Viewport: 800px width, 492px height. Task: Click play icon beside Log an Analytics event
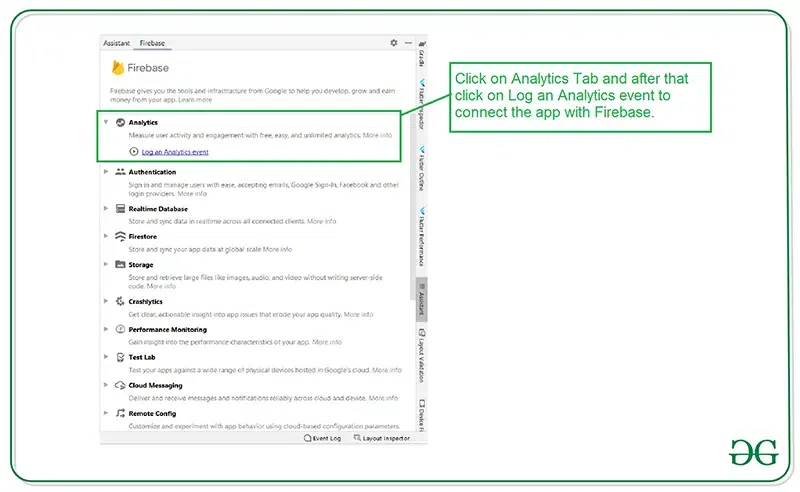point(134,152)
